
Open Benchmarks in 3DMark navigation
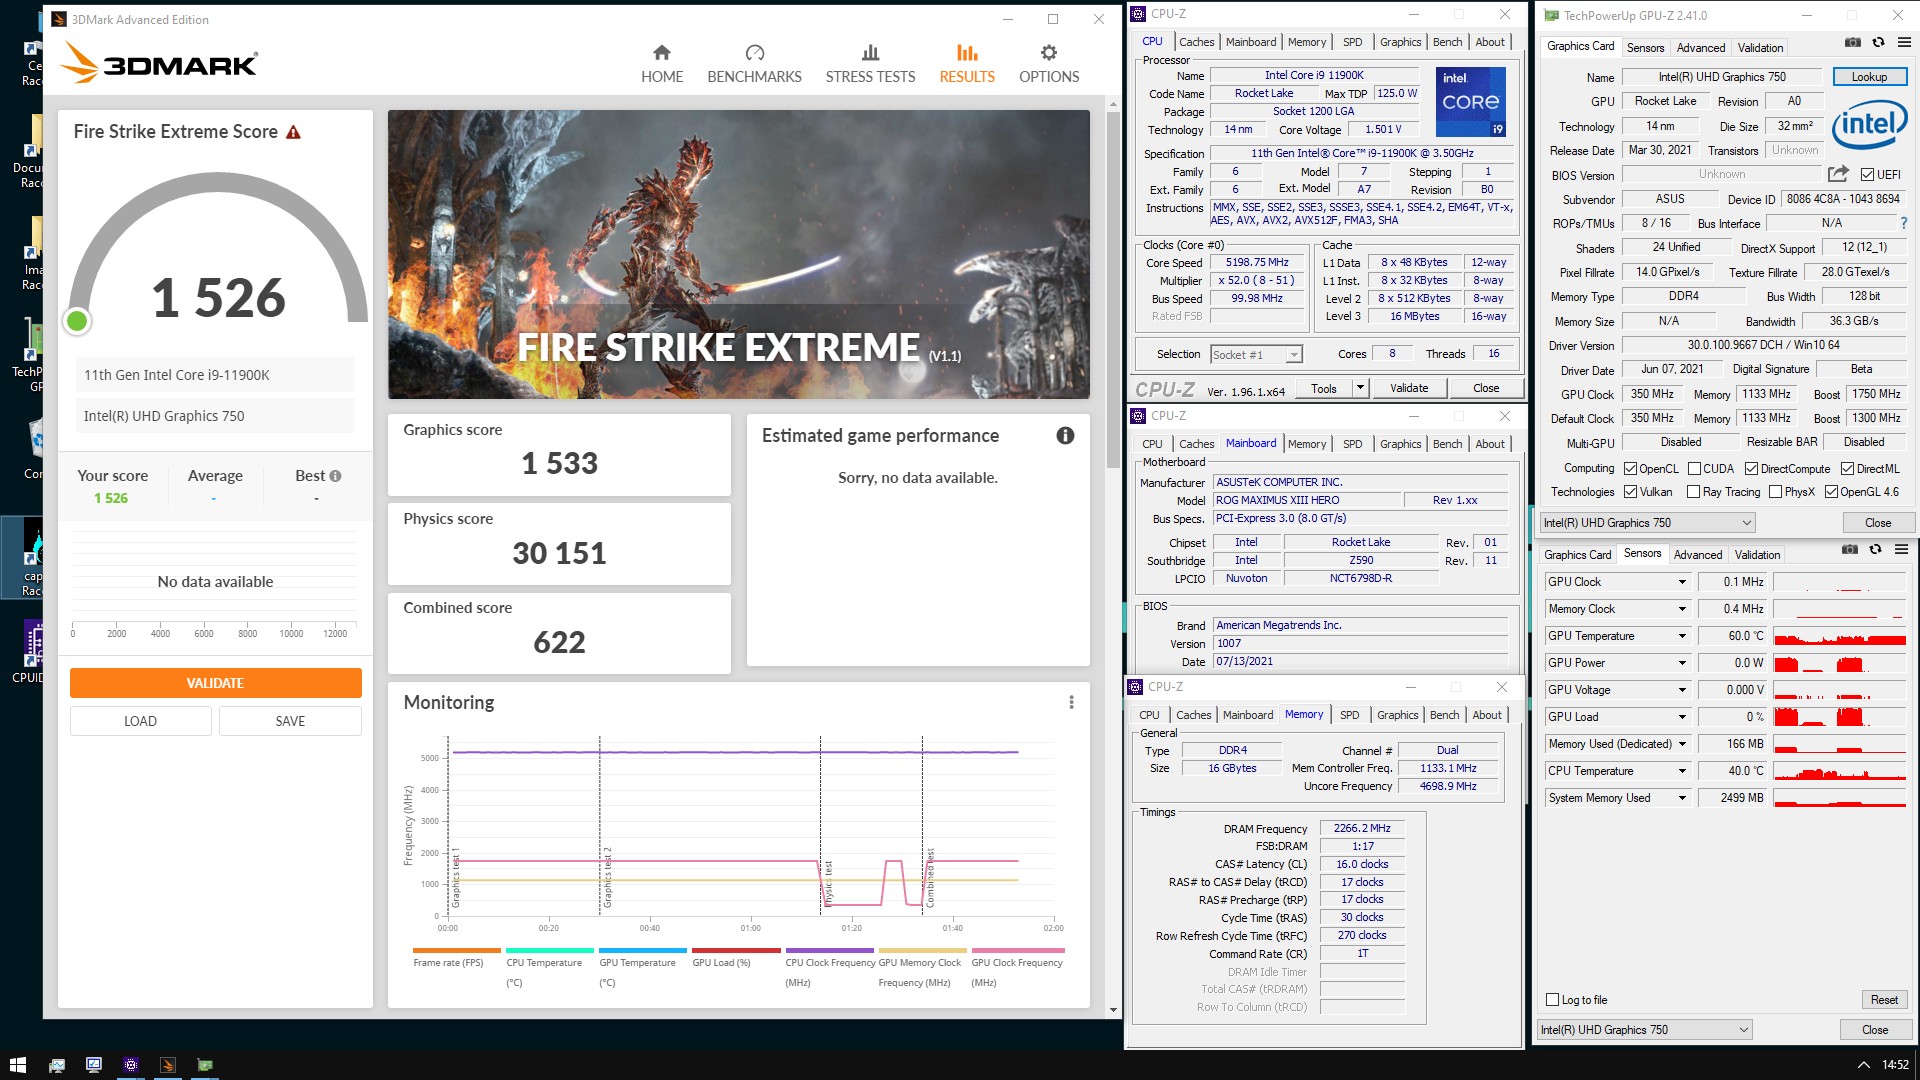754,64
